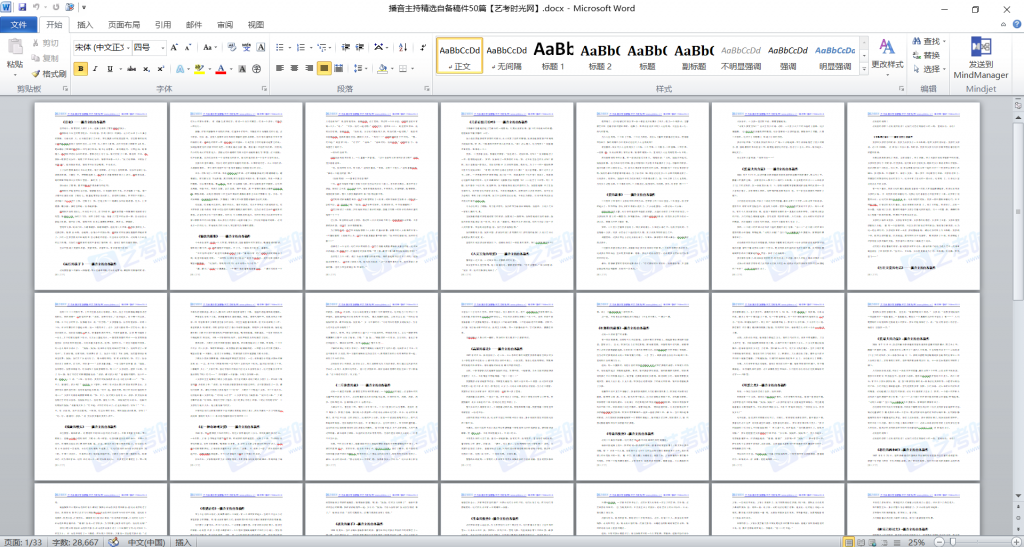Viewport: 1024px width, 547px height.
Task: Open the font name dropdown (宋体)
Action: pos(102,47)
